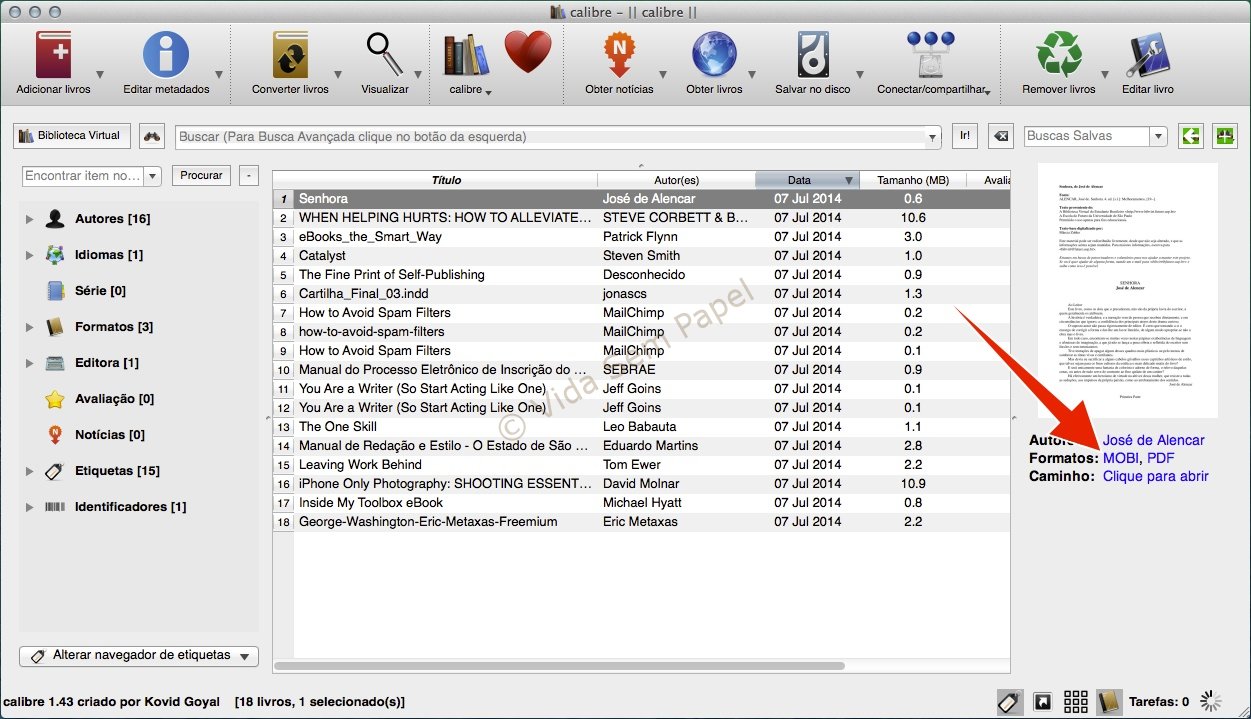The height and width of the screenshot is (719, 1251).
Task: Toggle cover grid icon in status bar
Action: 1076,702
